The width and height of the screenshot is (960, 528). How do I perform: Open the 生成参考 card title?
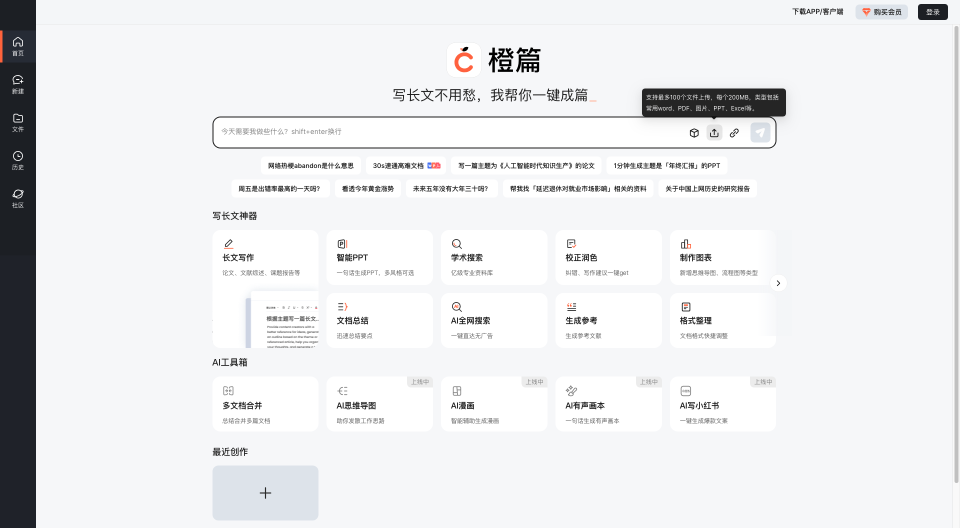tap(582, 320)
